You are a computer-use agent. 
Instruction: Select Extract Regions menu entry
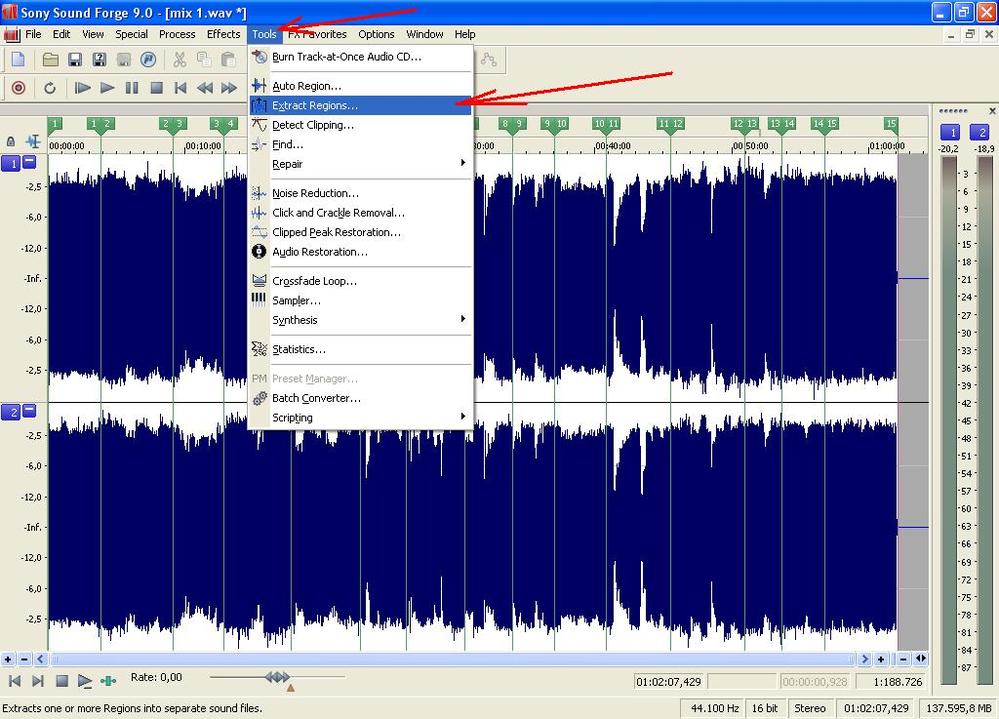(361, 106)
